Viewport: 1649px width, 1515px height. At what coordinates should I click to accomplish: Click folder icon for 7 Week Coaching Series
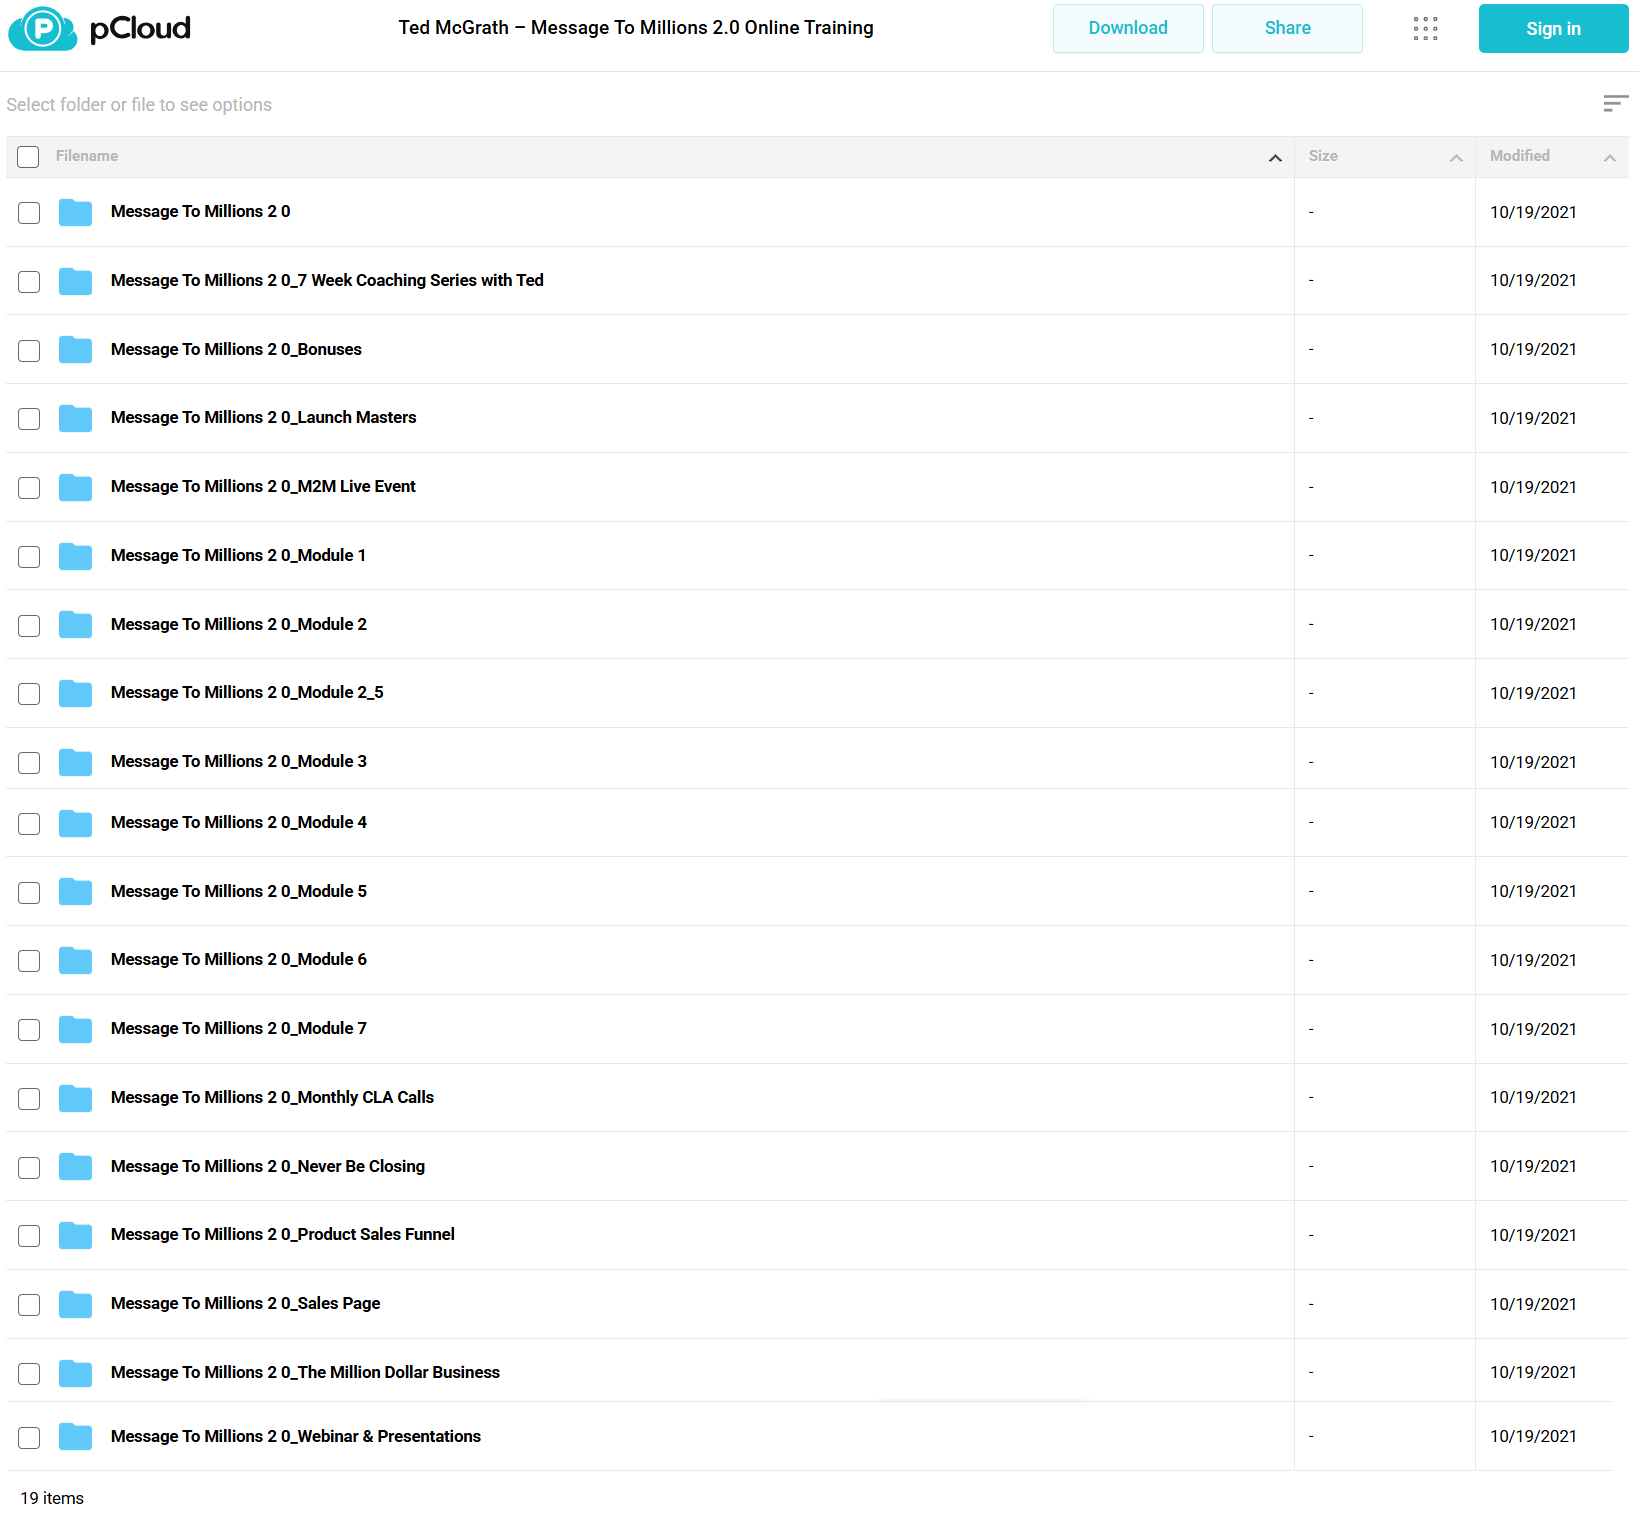coord(75,281)
